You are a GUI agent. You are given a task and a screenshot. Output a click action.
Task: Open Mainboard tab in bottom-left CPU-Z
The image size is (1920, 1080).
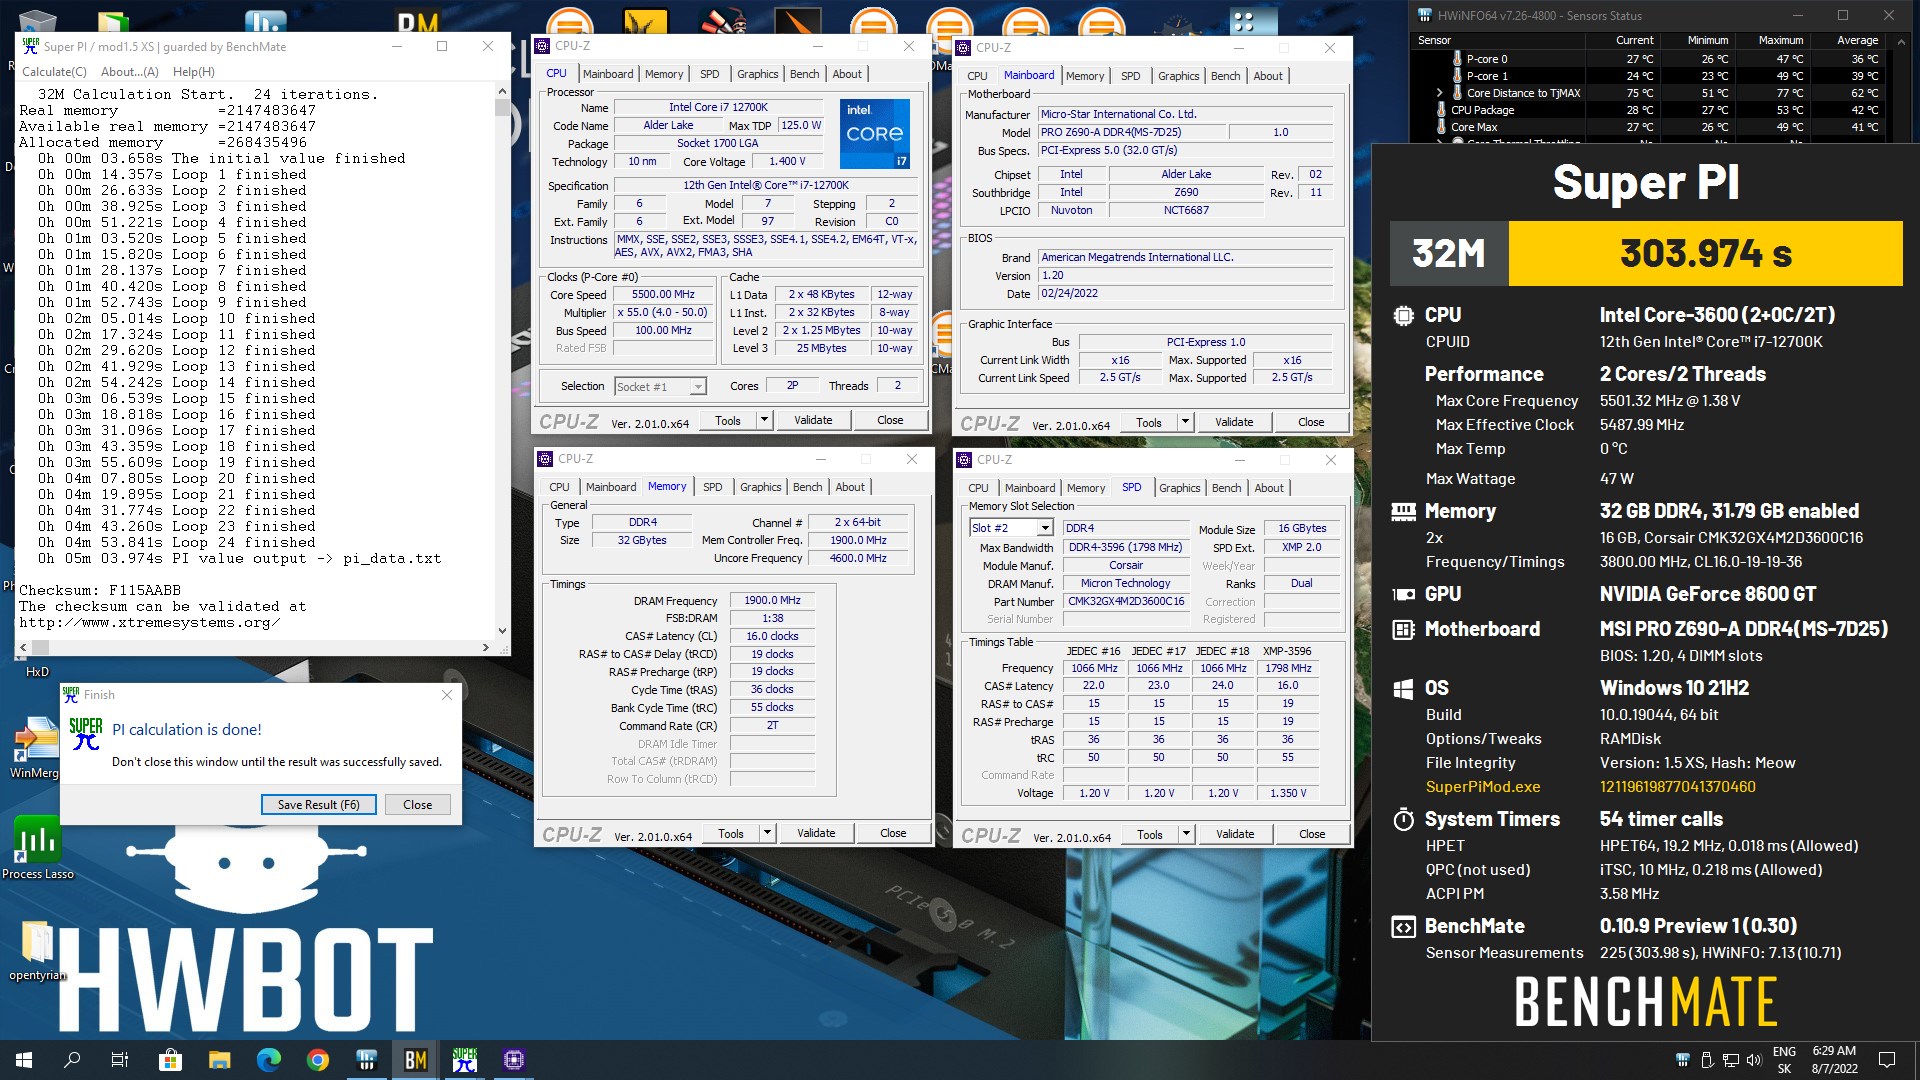pos(611,487)
